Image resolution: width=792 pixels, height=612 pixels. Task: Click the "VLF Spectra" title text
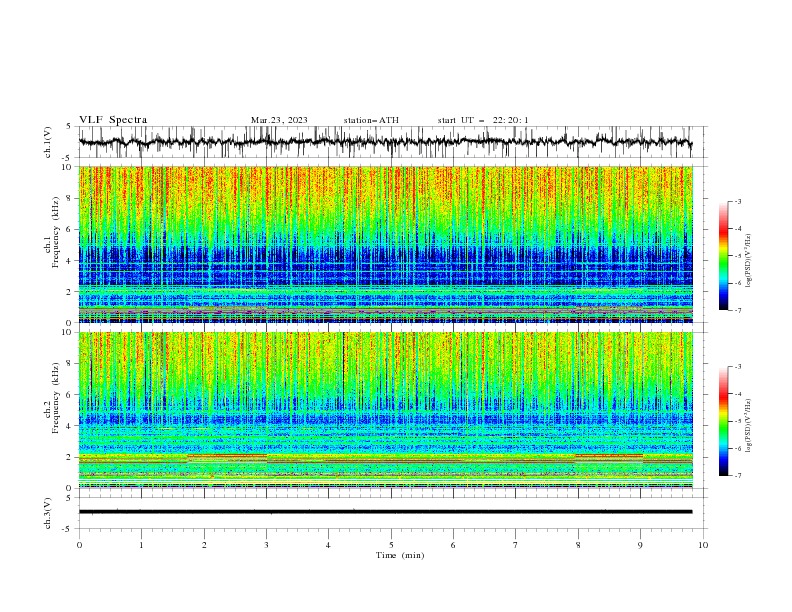click(113, 120)
